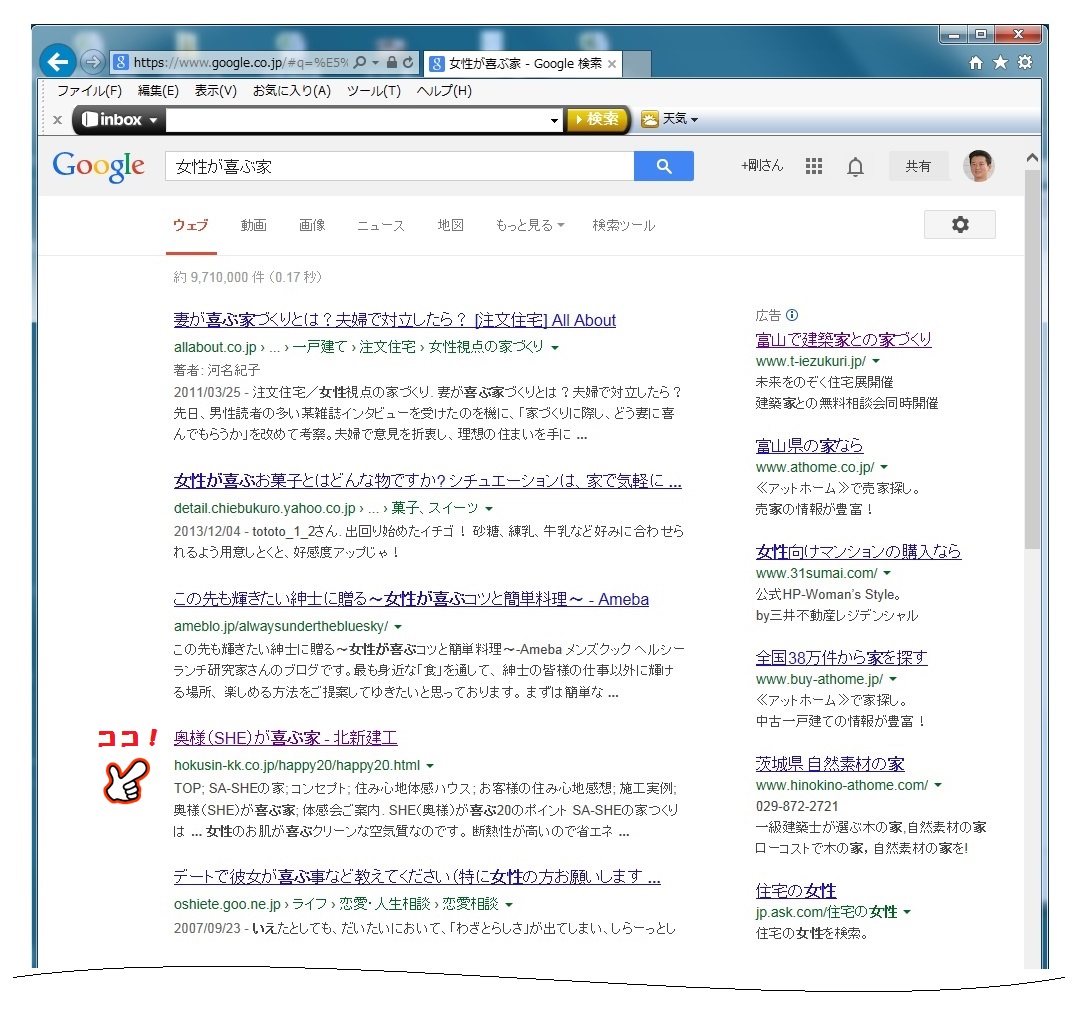
Task: Open the Google apps grid icon
Action: [x=814, y=166]
